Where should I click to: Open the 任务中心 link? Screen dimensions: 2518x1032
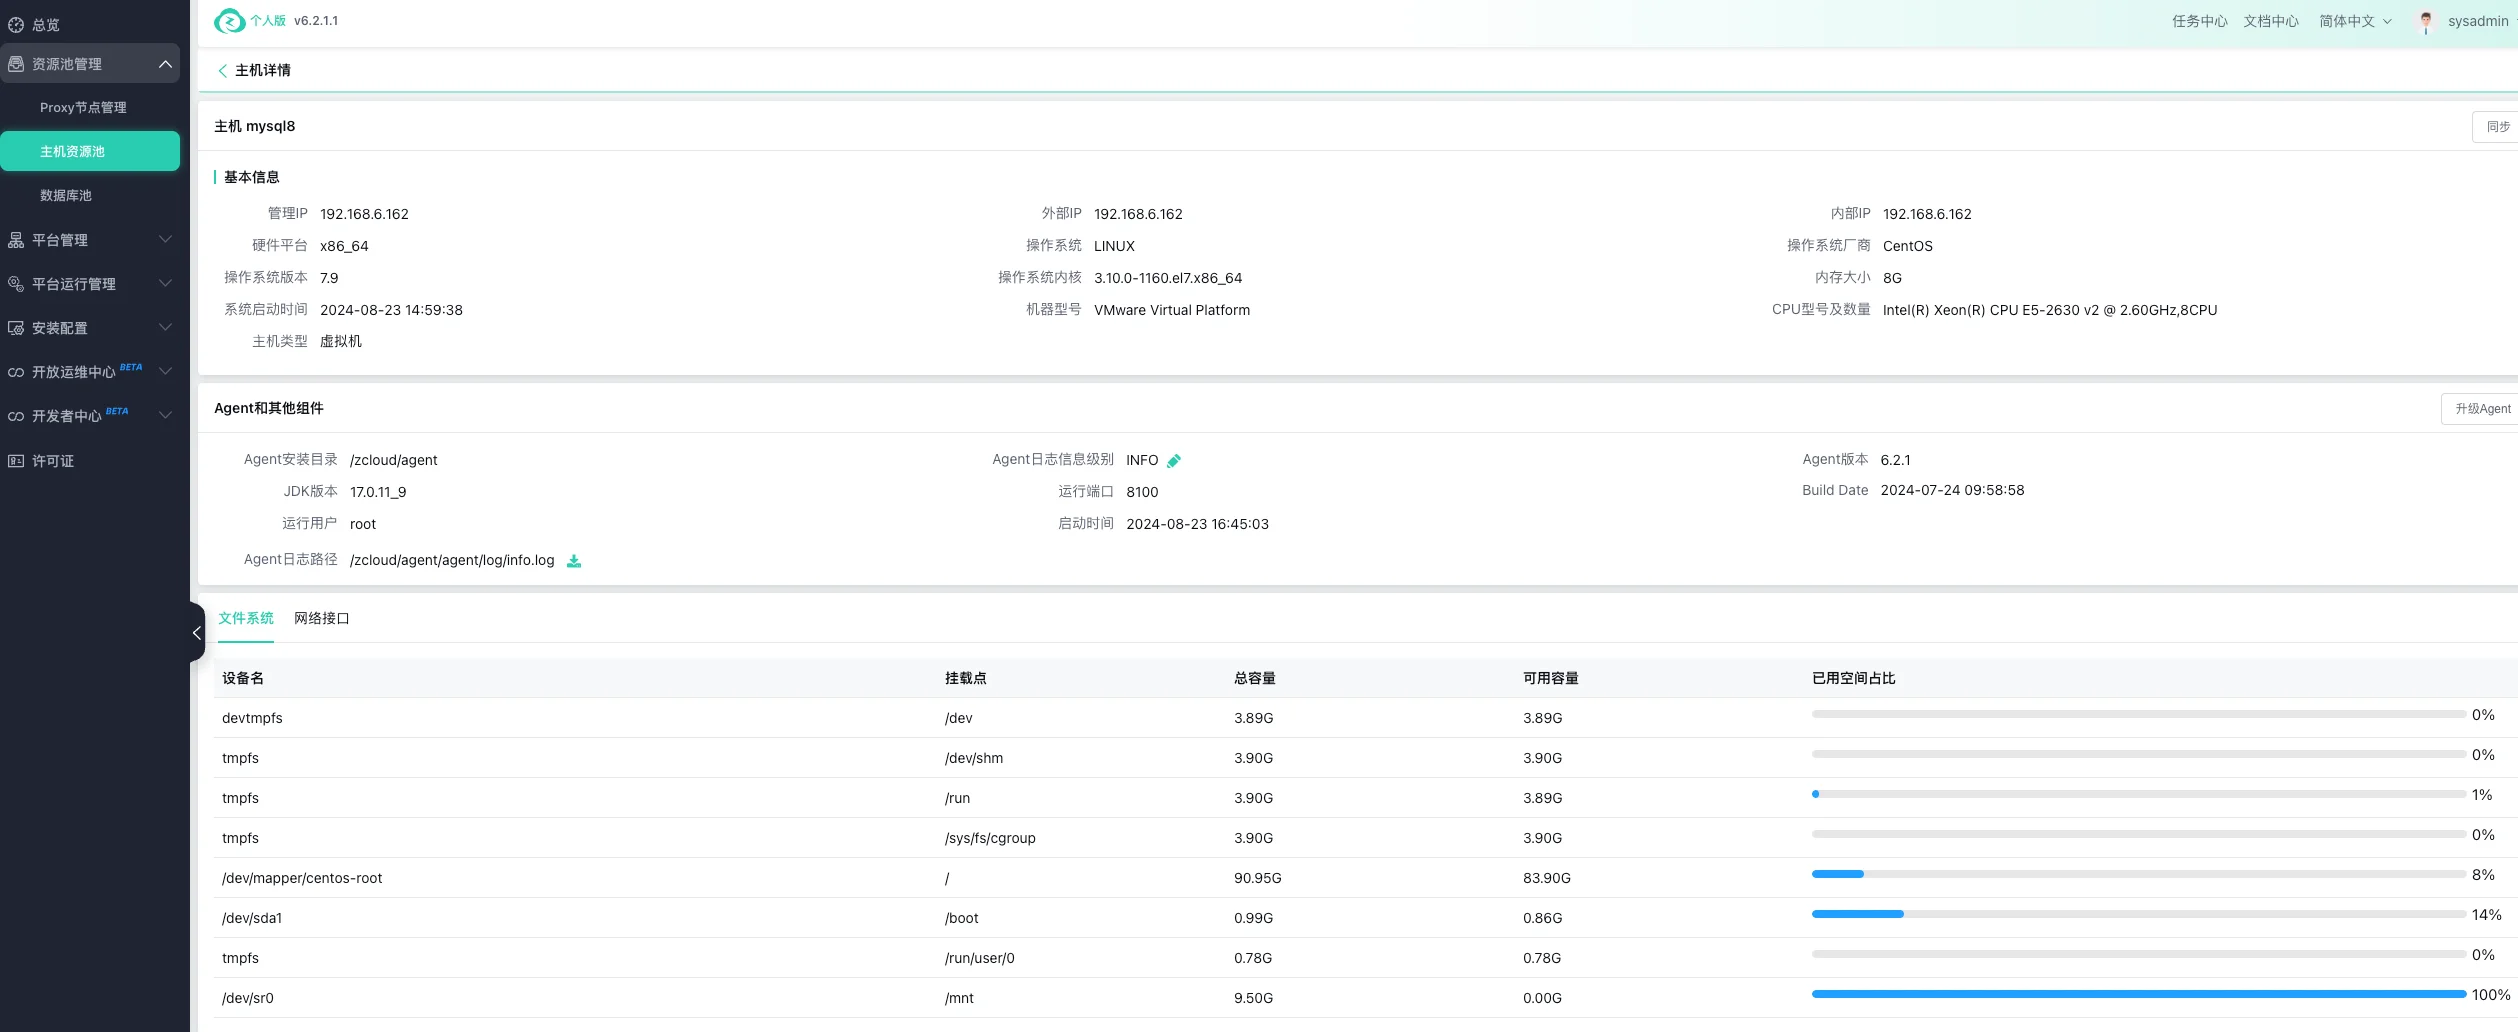2199,22
